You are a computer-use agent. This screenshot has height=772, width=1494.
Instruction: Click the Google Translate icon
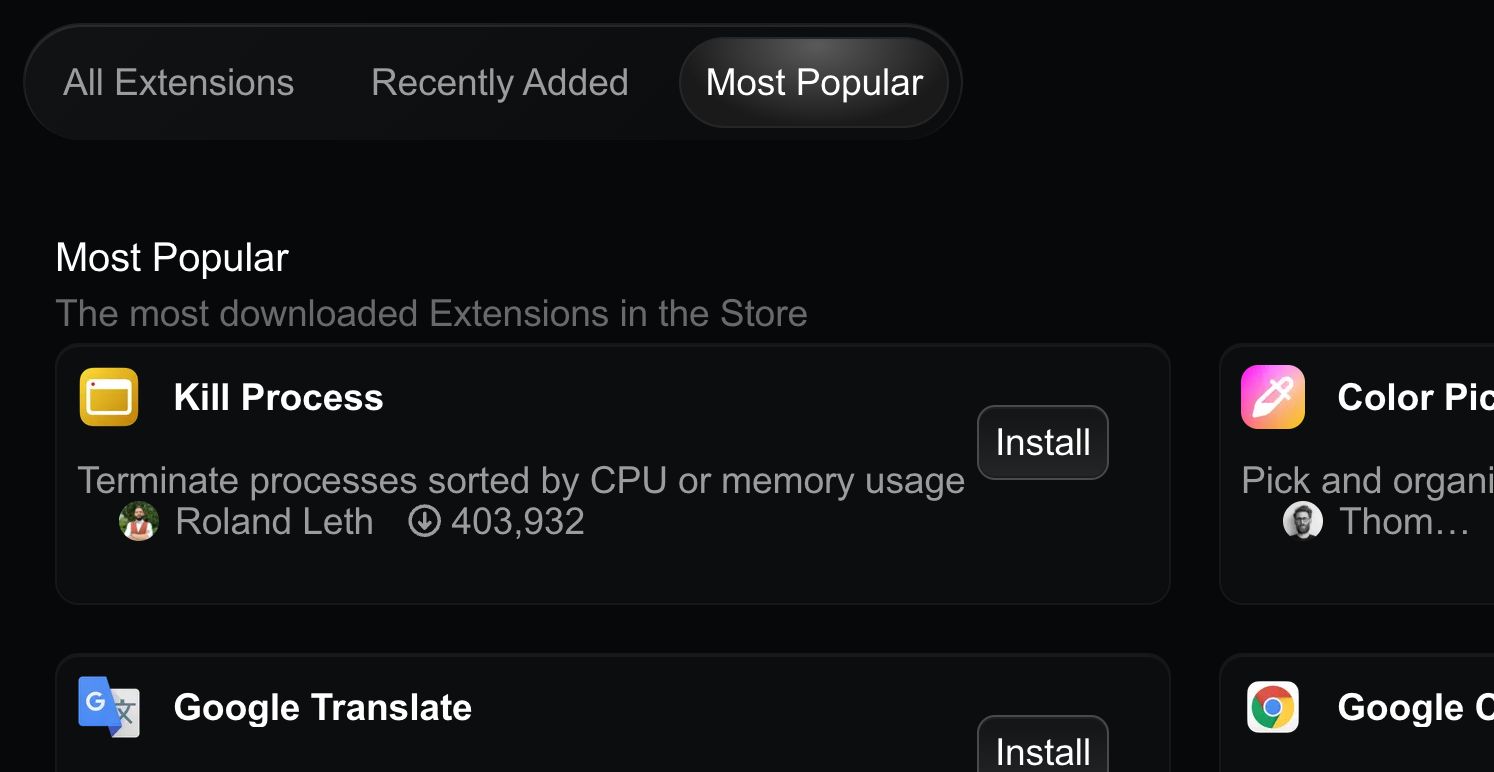(x=109, y=707)
